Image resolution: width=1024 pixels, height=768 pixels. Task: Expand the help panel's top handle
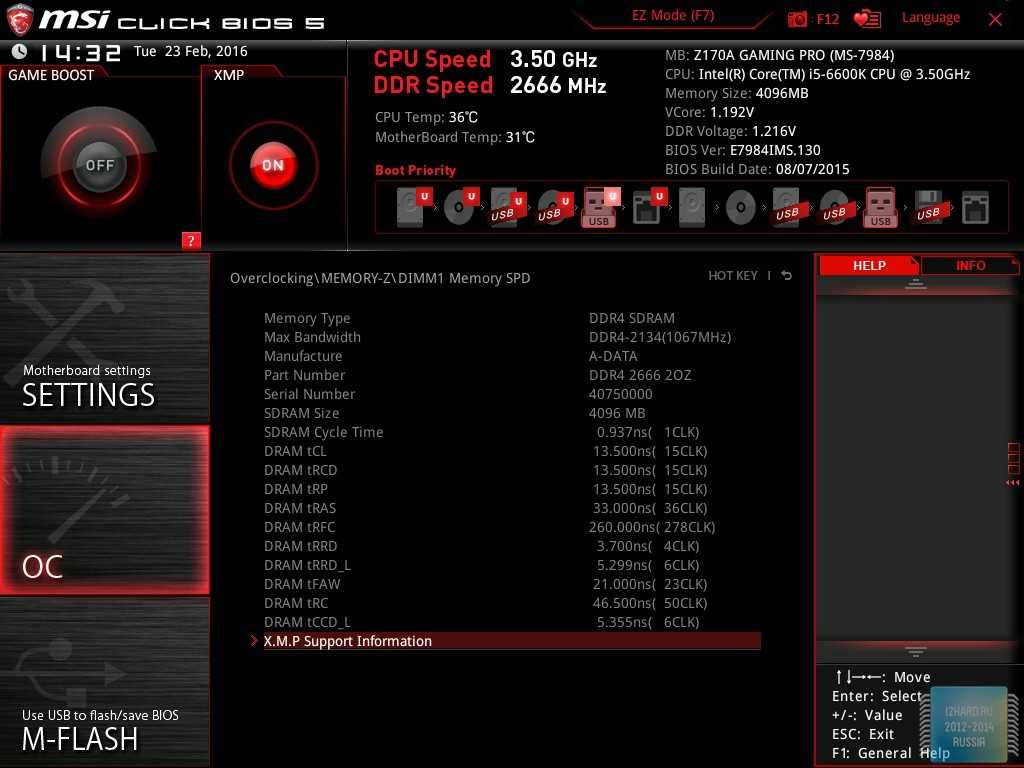[x=916, y=285]
